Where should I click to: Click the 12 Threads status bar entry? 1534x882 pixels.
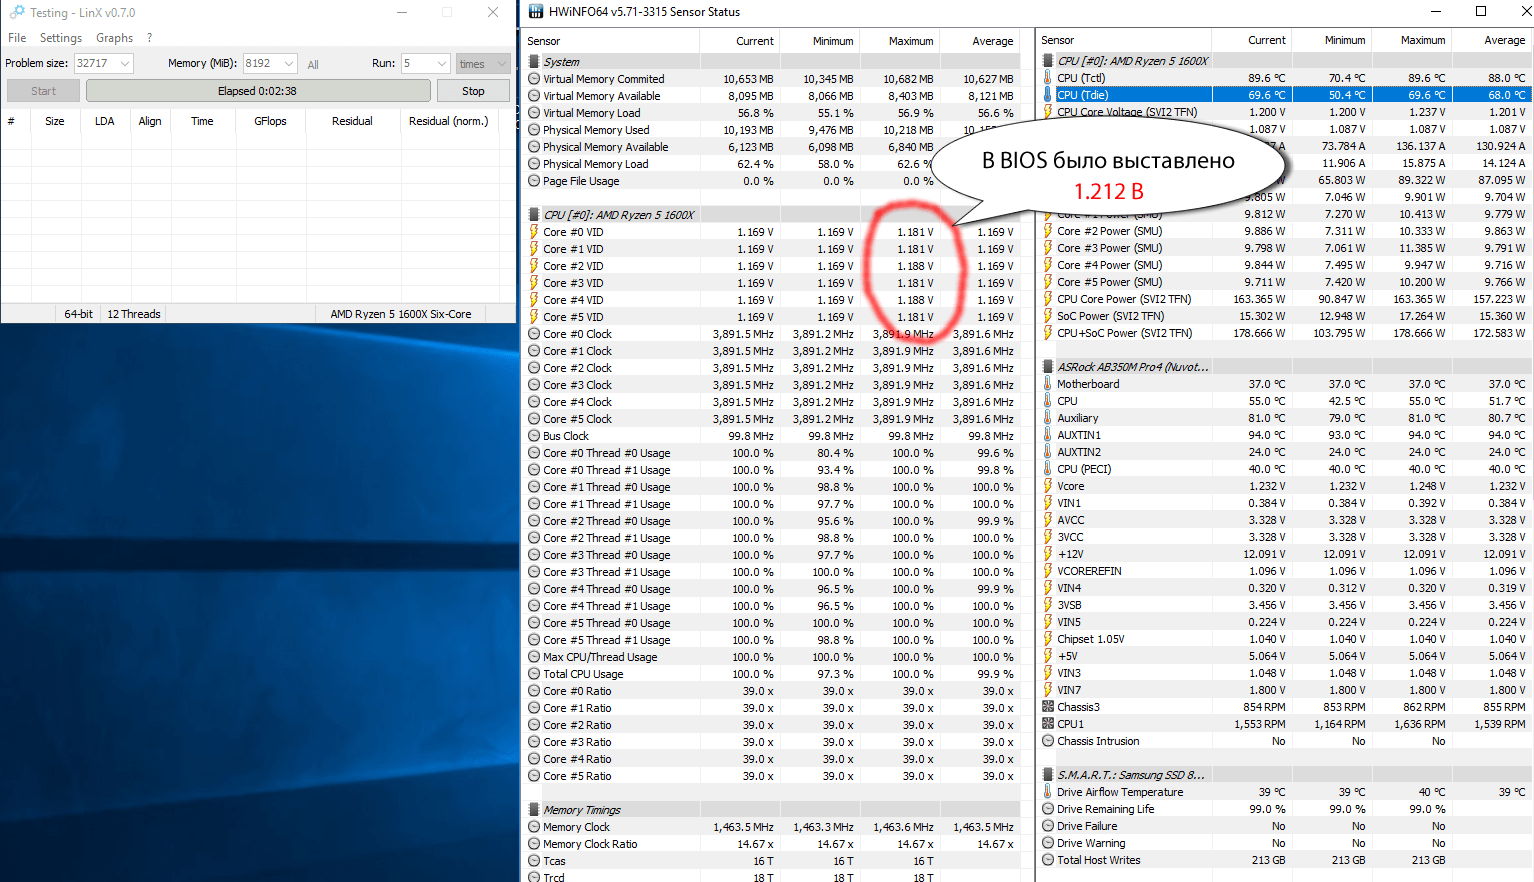tap(134, 314)
